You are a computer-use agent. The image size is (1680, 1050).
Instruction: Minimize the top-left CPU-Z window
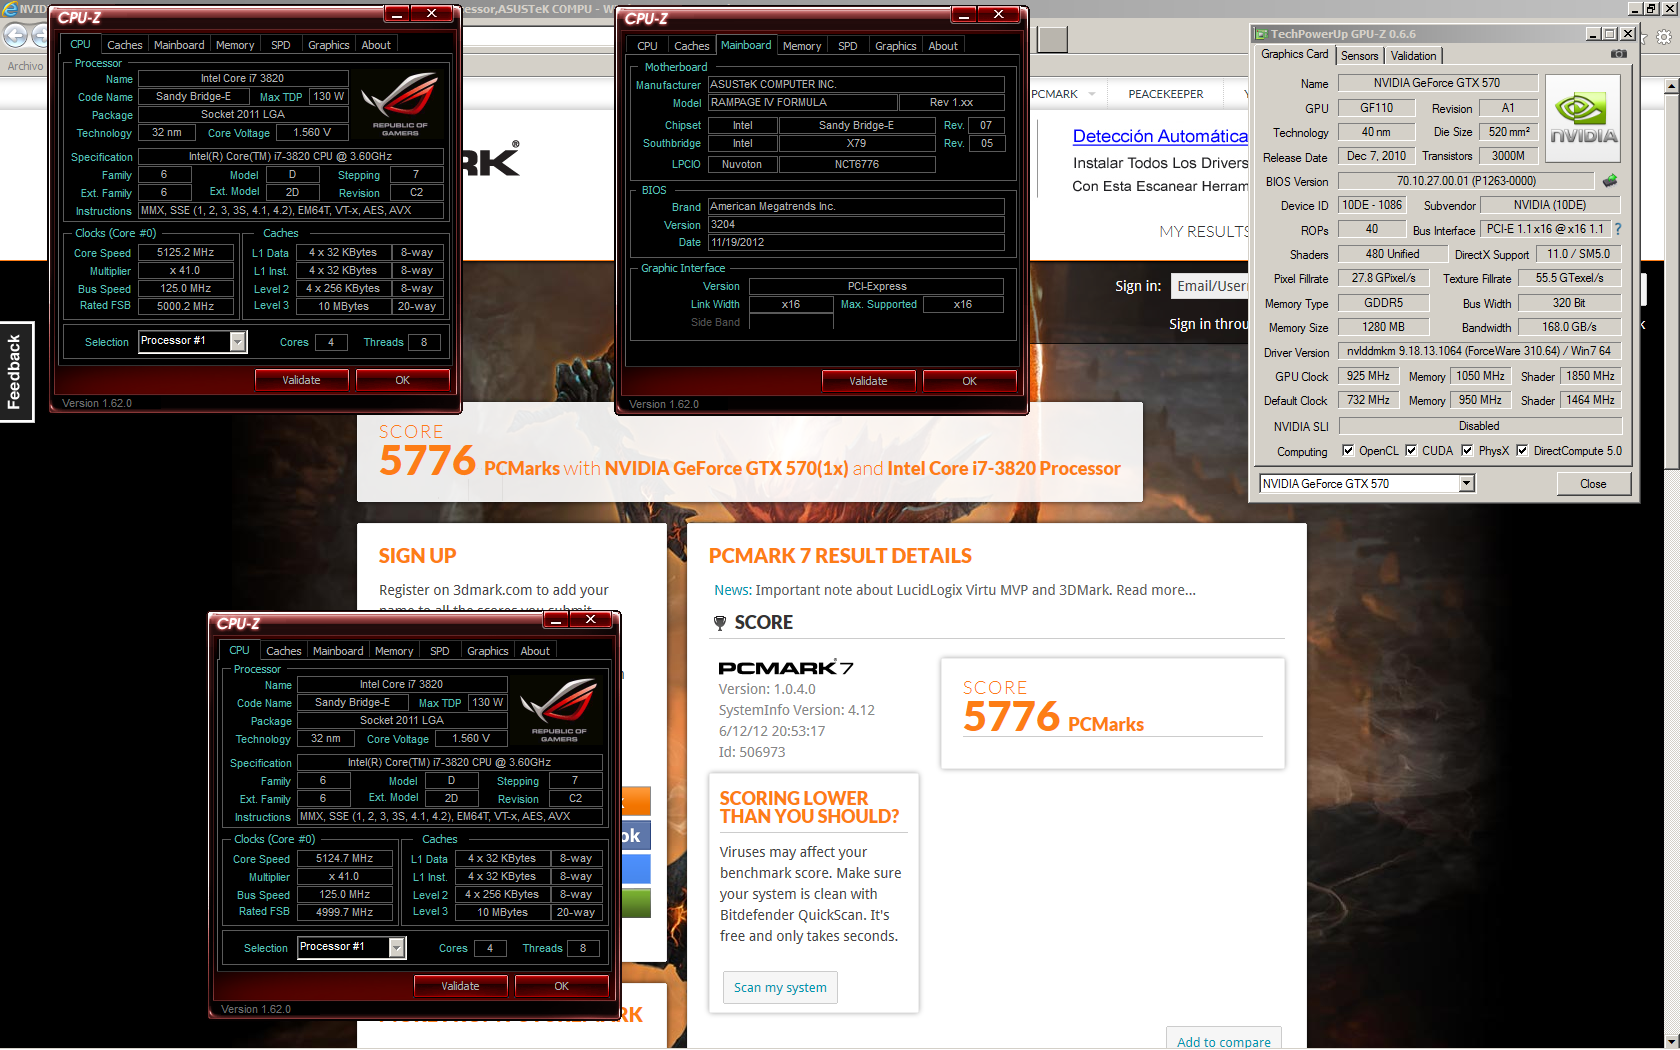397,14
